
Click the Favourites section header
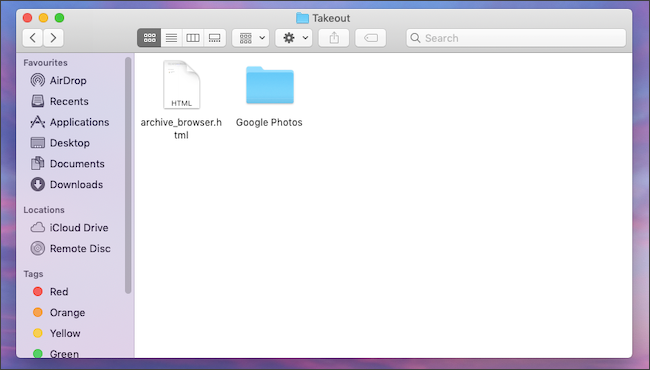point(45,63)
